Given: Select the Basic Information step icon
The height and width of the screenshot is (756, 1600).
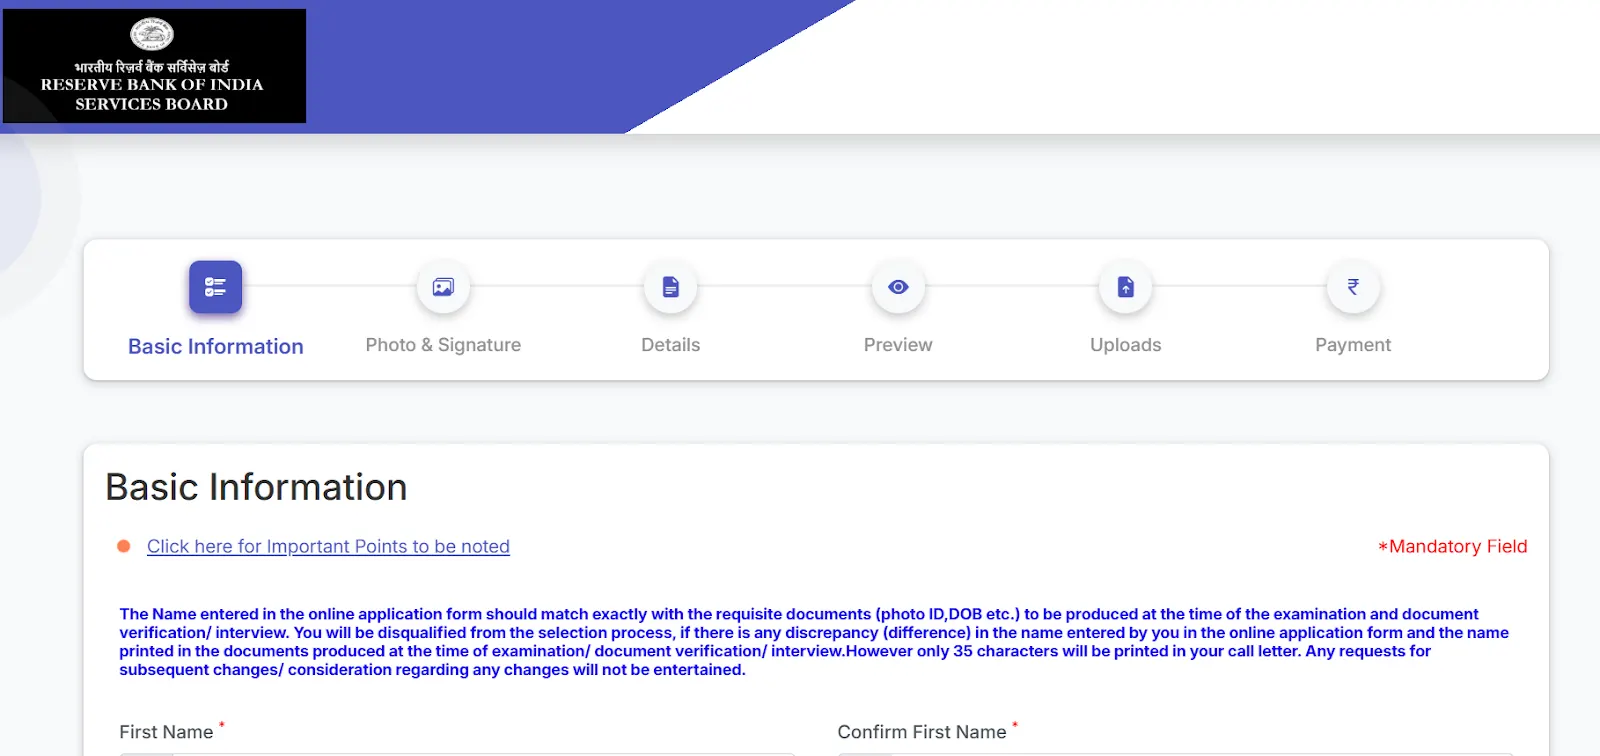Looking at the screenshot, I should coord(215,287).
